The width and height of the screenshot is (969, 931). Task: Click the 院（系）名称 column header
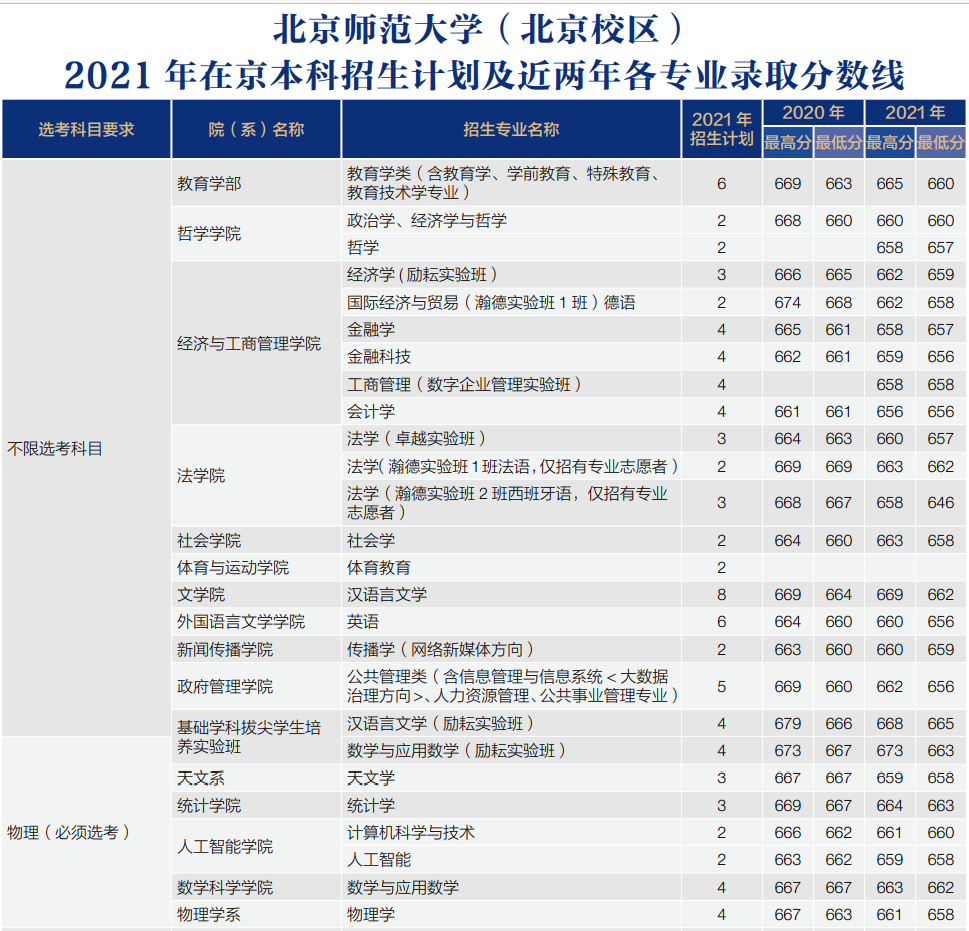(256, 129)
